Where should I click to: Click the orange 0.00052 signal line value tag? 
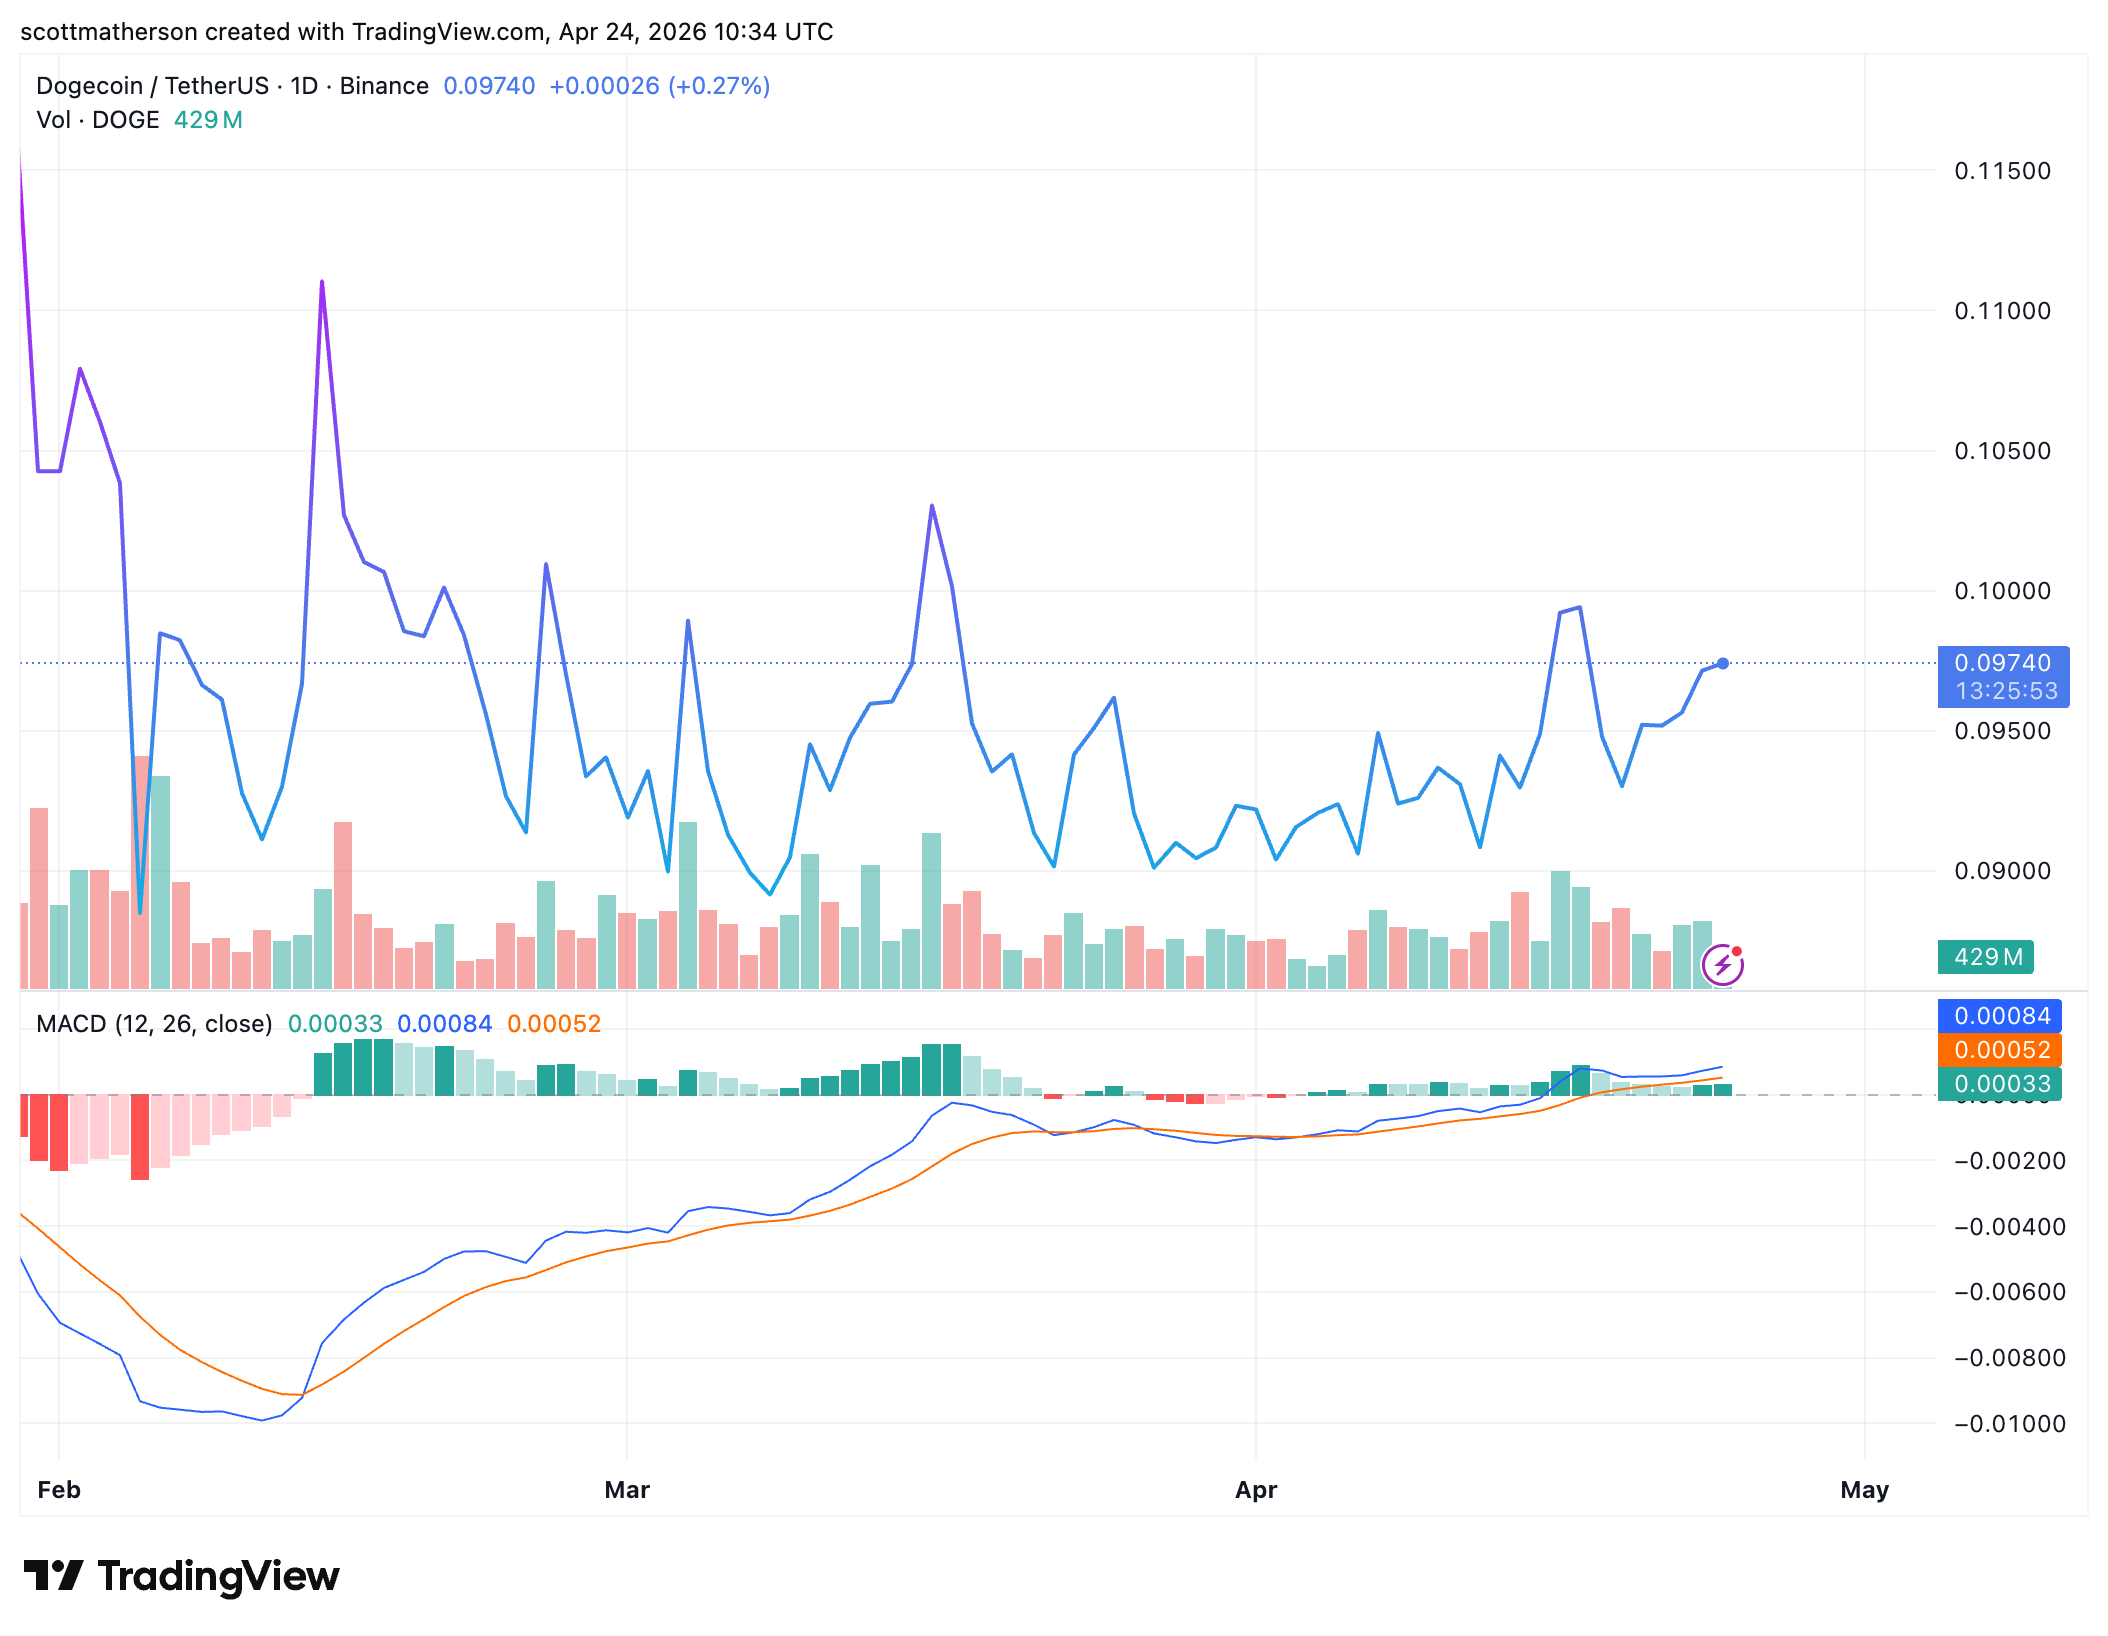click(x=1999, y=1050)
